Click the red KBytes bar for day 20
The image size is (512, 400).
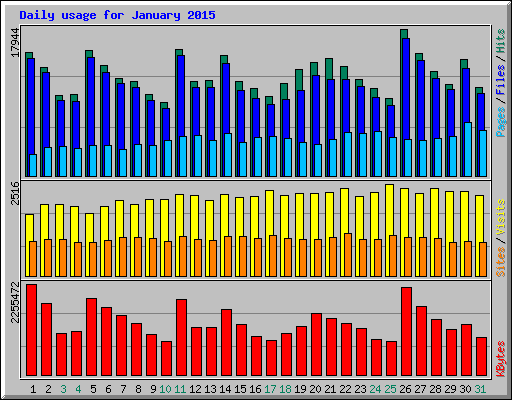(316, 345)
